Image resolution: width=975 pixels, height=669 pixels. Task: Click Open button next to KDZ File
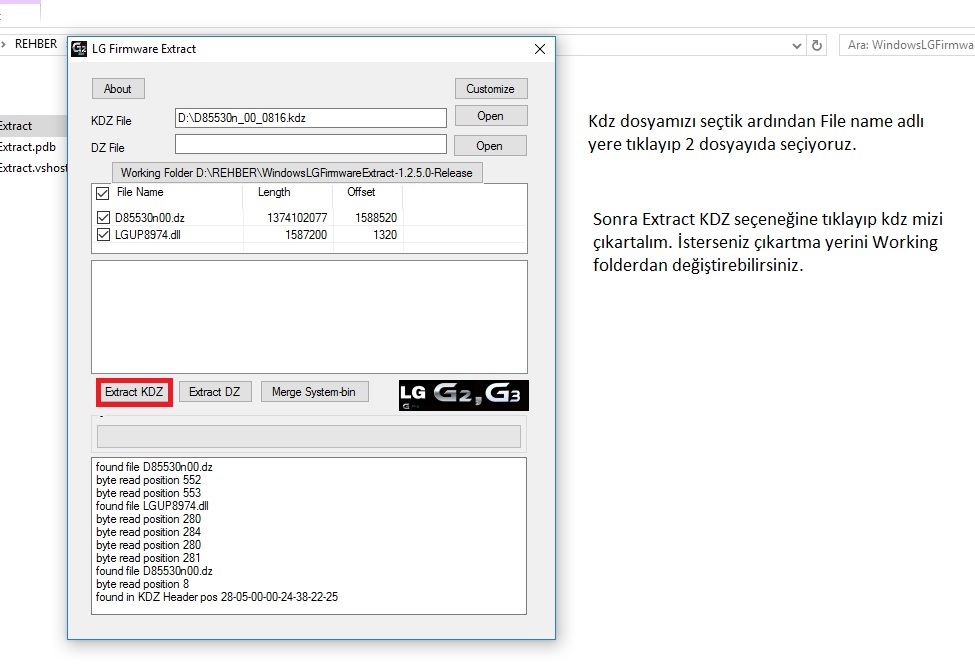tap(491, 116)
